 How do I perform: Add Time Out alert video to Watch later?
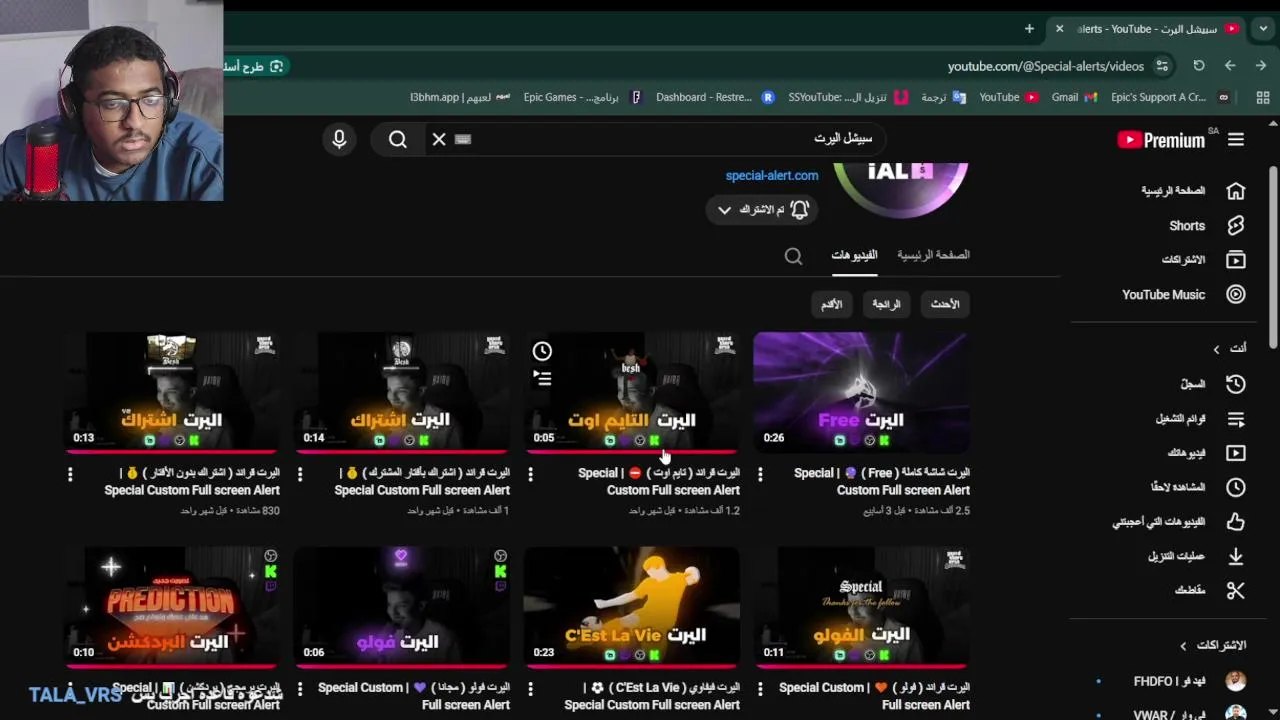[542, 351]
